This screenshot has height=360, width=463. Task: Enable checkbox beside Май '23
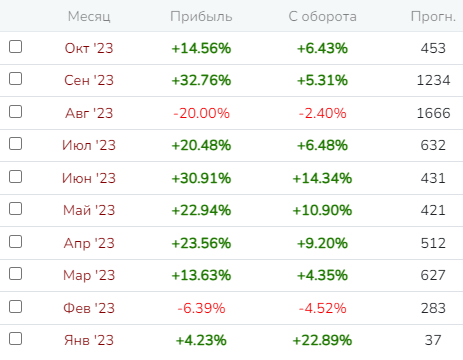(15, 209)
